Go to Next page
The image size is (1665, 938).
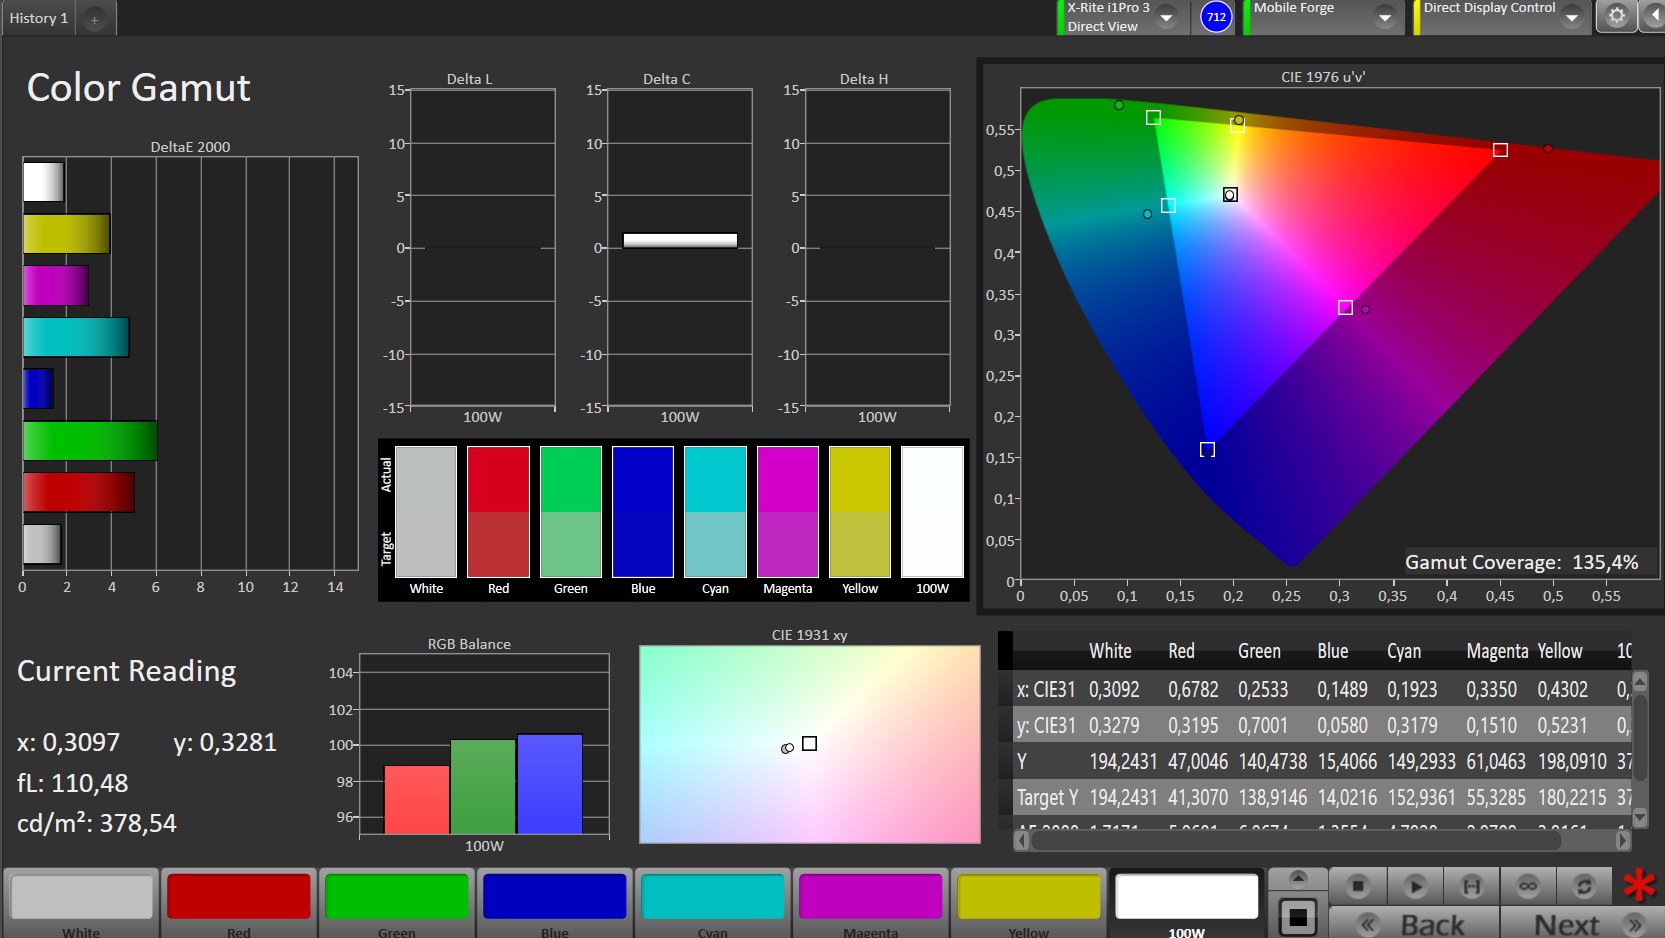[1582, 924]
